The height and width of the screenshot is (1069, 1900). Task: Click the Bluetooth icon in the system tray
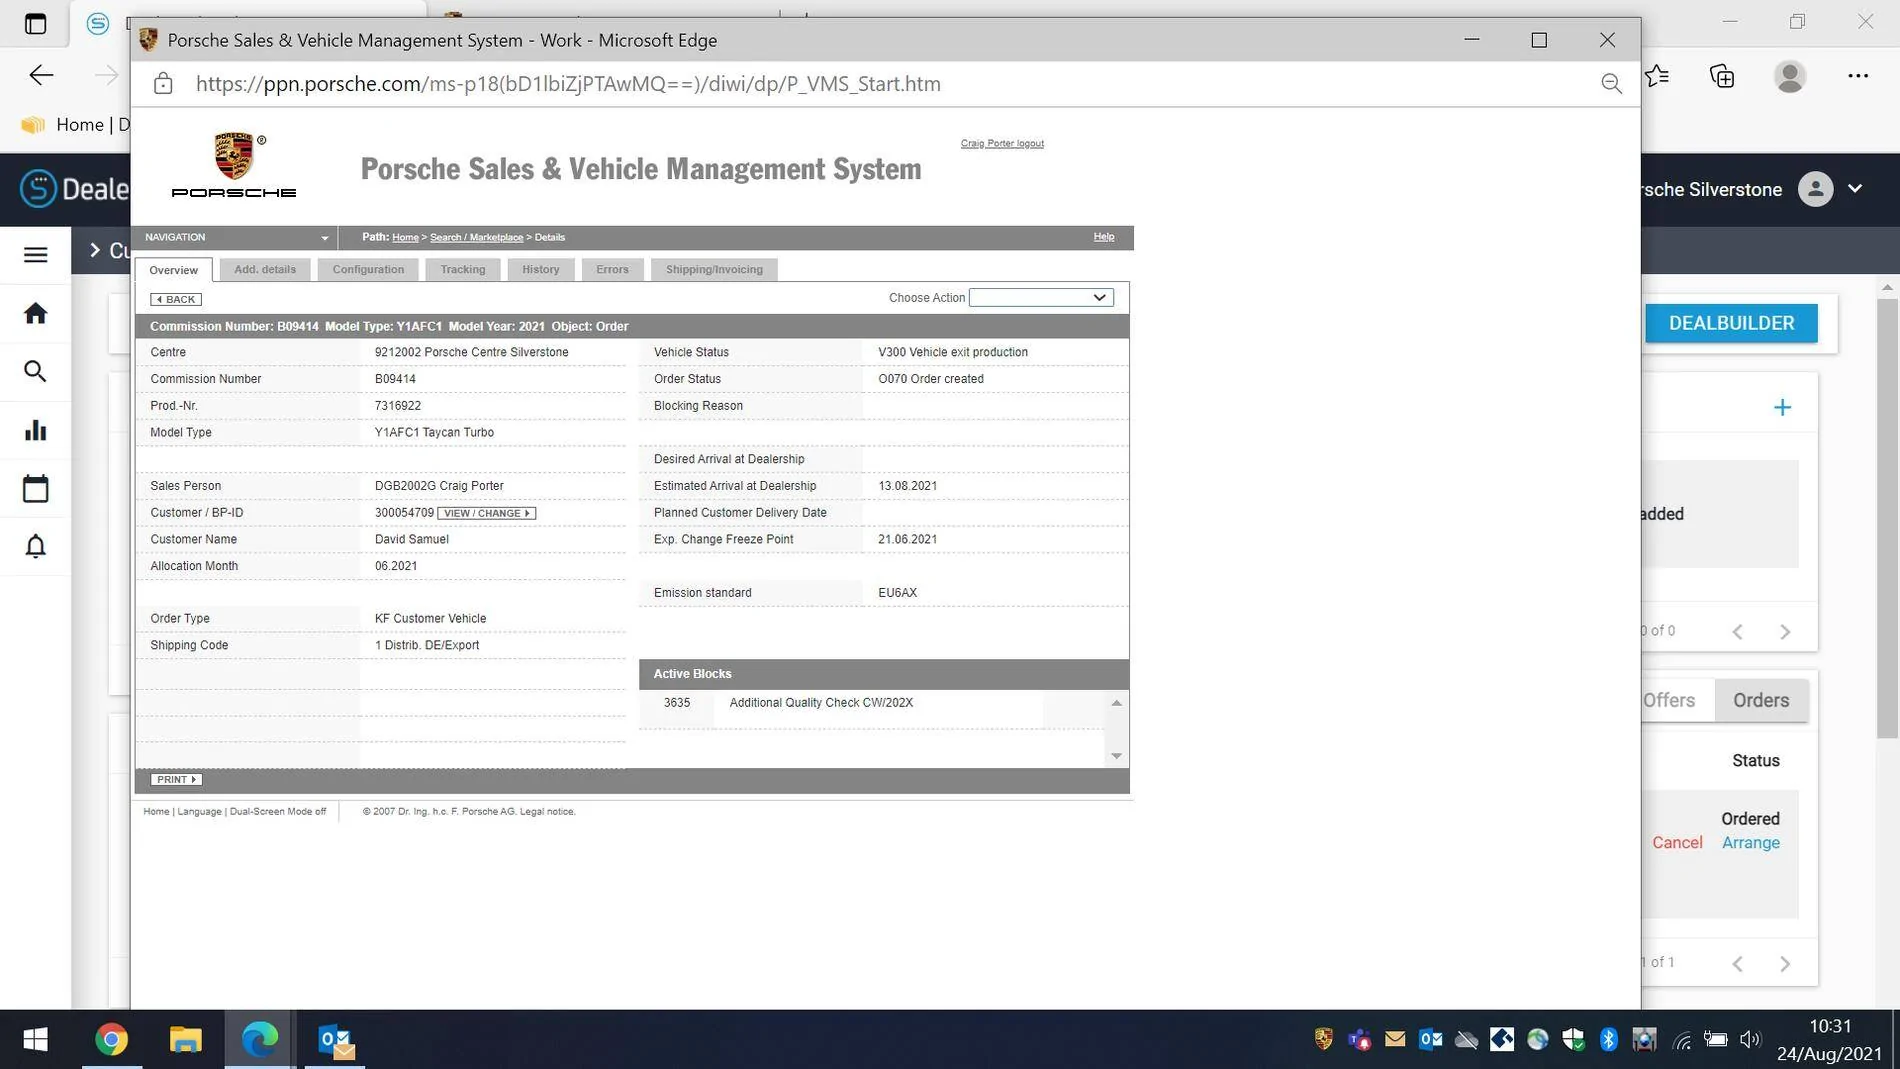click(1609, 1040)
